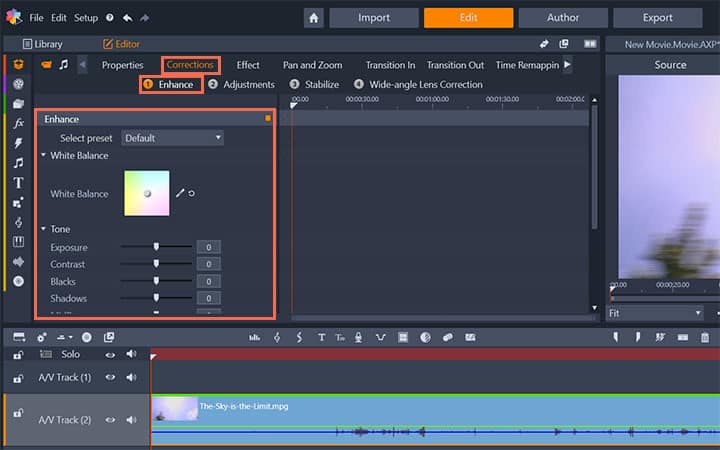
Task: Toggle the speaker on the Solo row
Action: click(x=131, y=354)
